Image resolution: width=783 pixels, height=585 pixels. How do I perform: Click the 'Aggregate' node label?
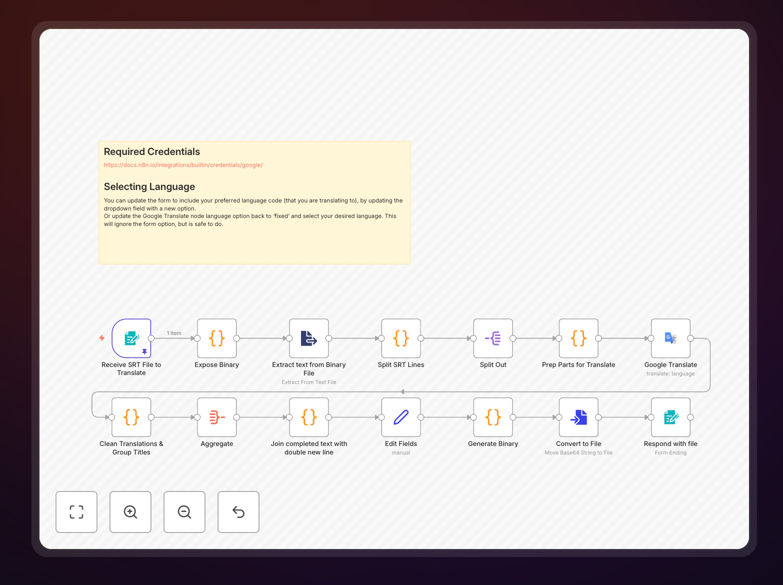coord(217,444)
